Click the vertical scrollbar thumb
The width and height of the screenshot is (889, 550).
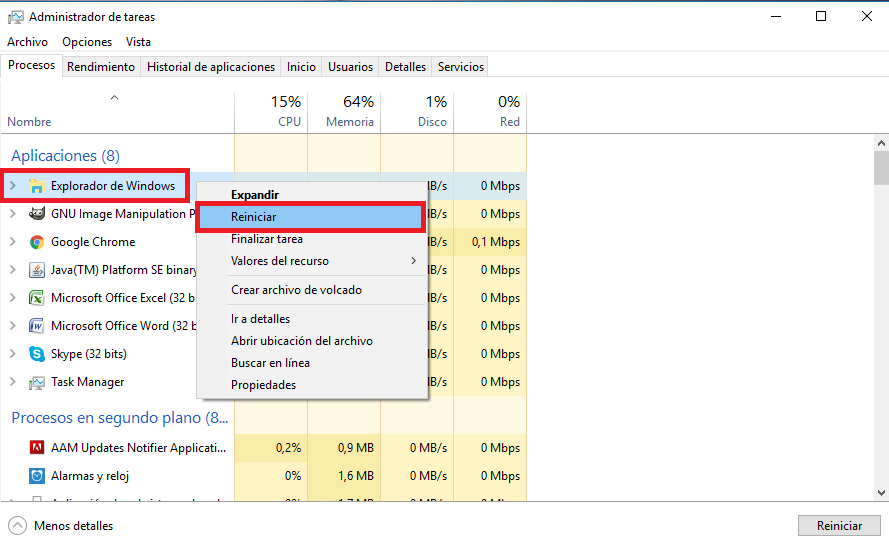[x=881, y=168]
